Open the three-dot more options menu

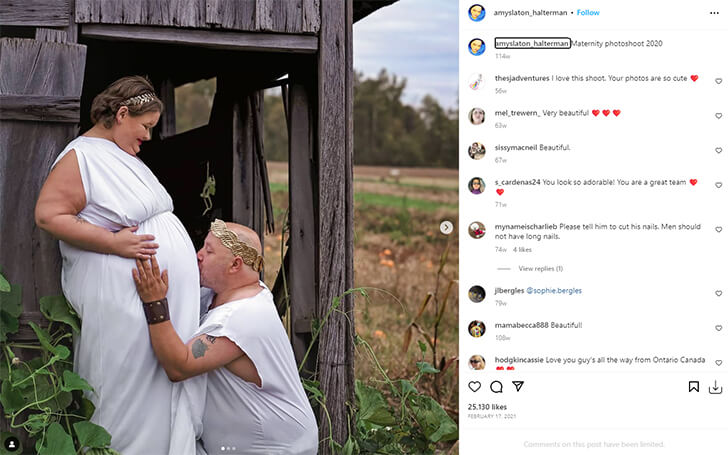click(x=715, y=13)
